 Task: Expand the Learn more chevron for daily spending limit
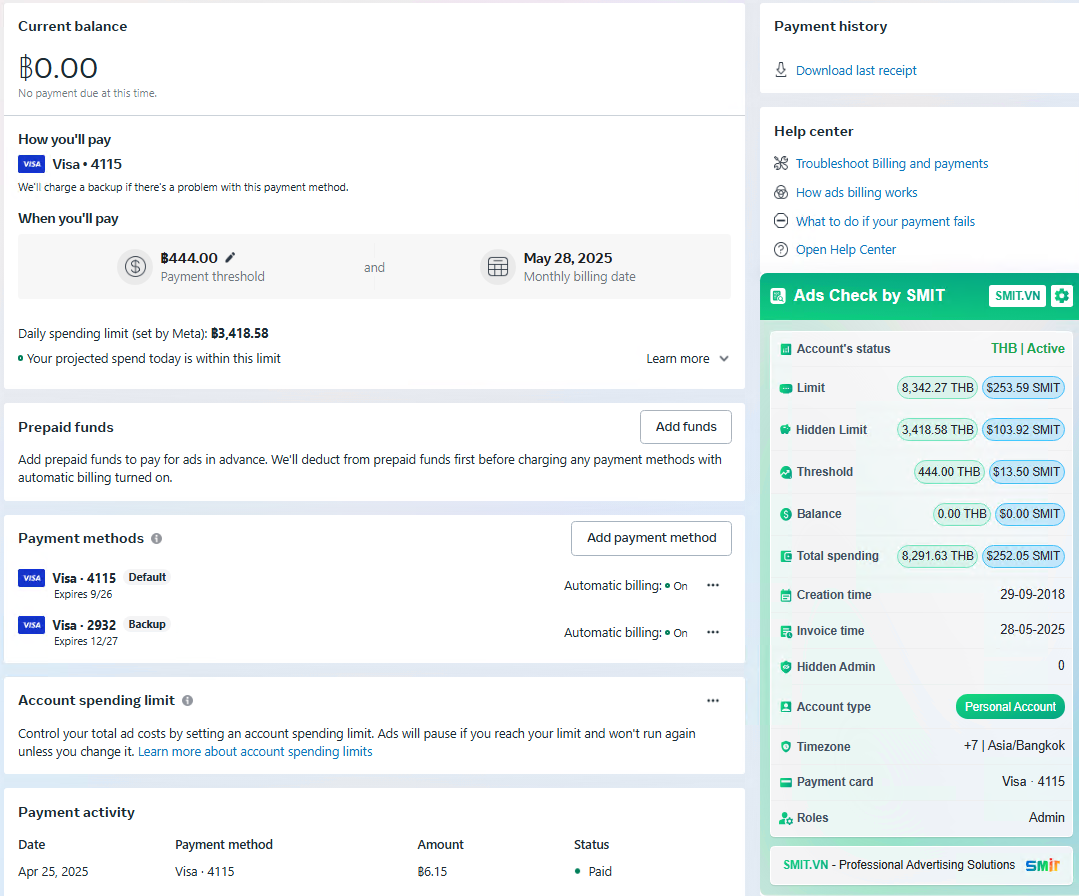coord(724,359)
